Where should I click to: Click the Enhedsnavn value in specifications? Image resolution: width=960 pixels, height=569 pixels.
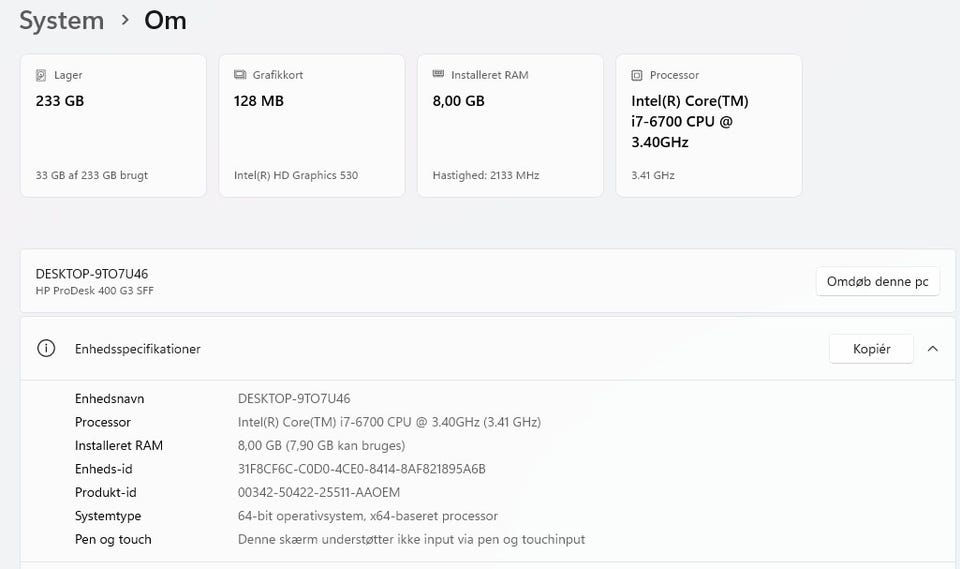click(x=294, y=398)
